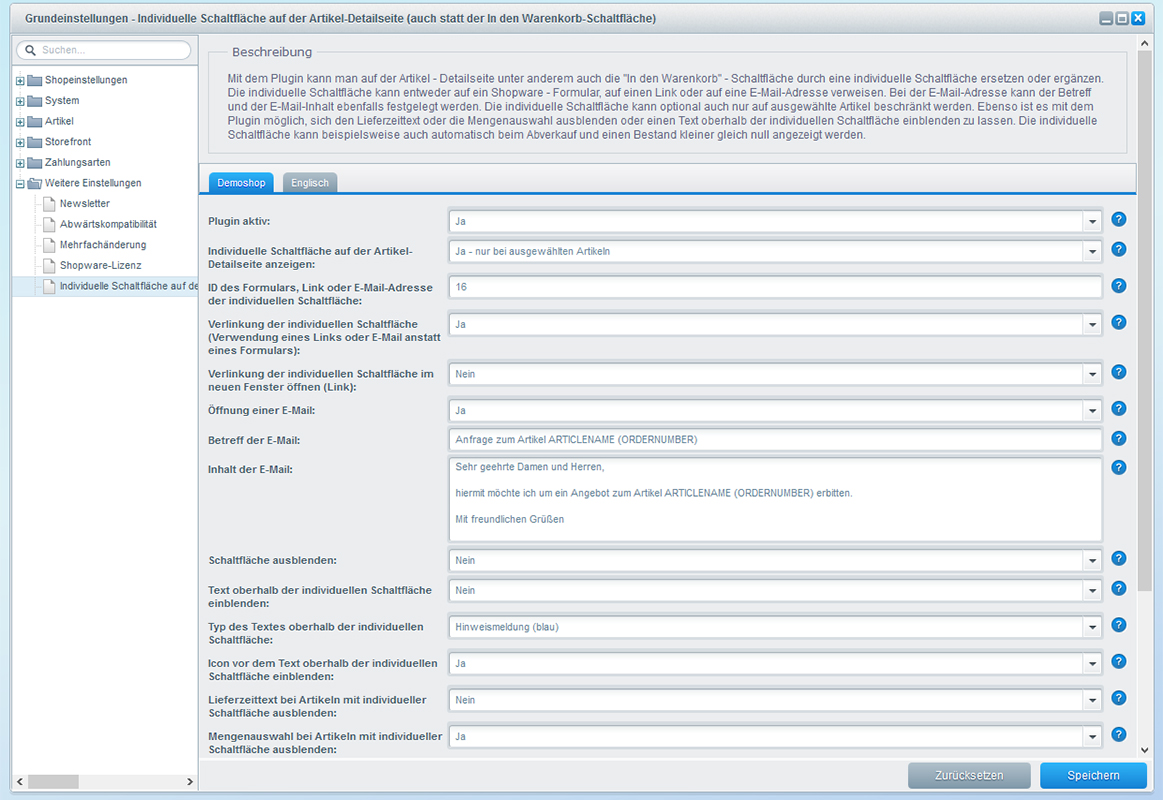The width and height of the screenshot is (1163, 800).
Task: Open dropdown showing 'Hinweismeldung (blau)'
Action: pyautogui.click(x=1092, y=627)
